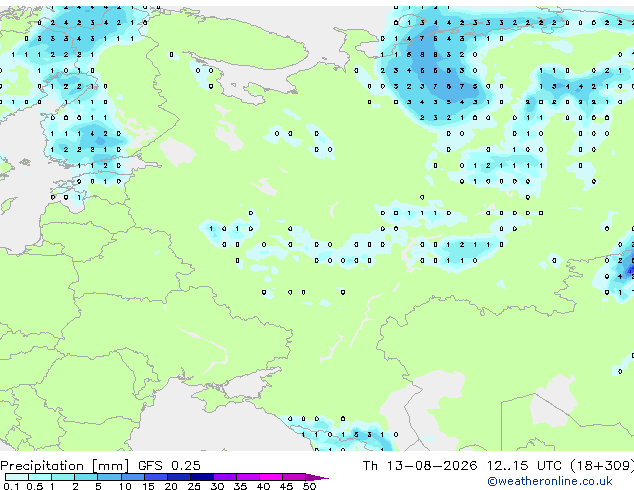Click the "Th 13-08-2026" date text
634x490 pixels.
coord(420,466)
